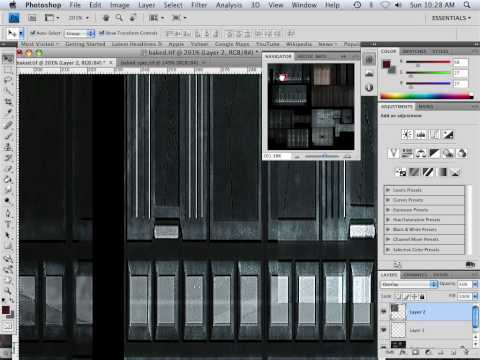The image size is (480, 360).
Task: Switch to the Channels tab
Action: (x=414, y=275)
